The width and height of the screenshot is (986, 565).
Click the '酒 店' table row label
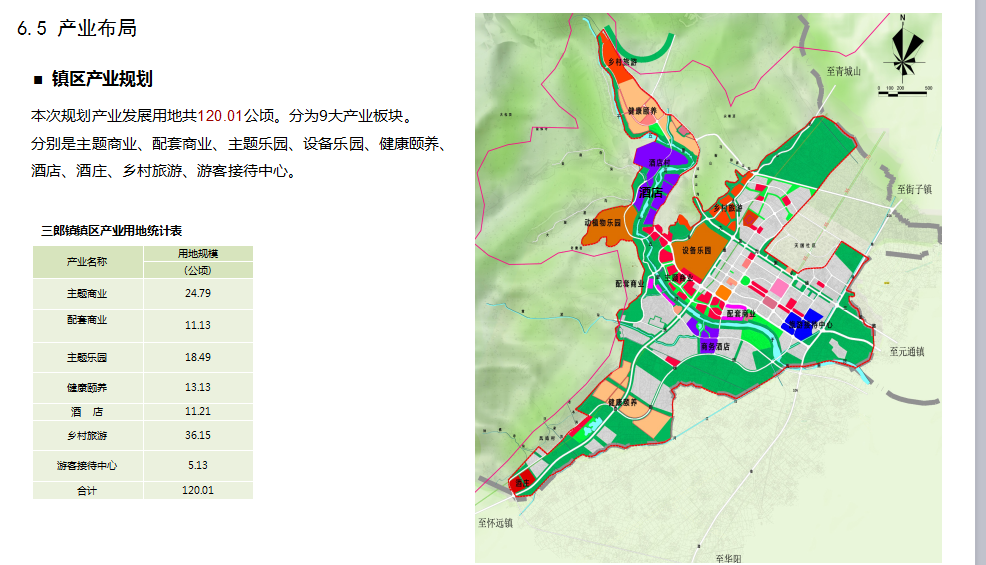(x=87, y=411)
